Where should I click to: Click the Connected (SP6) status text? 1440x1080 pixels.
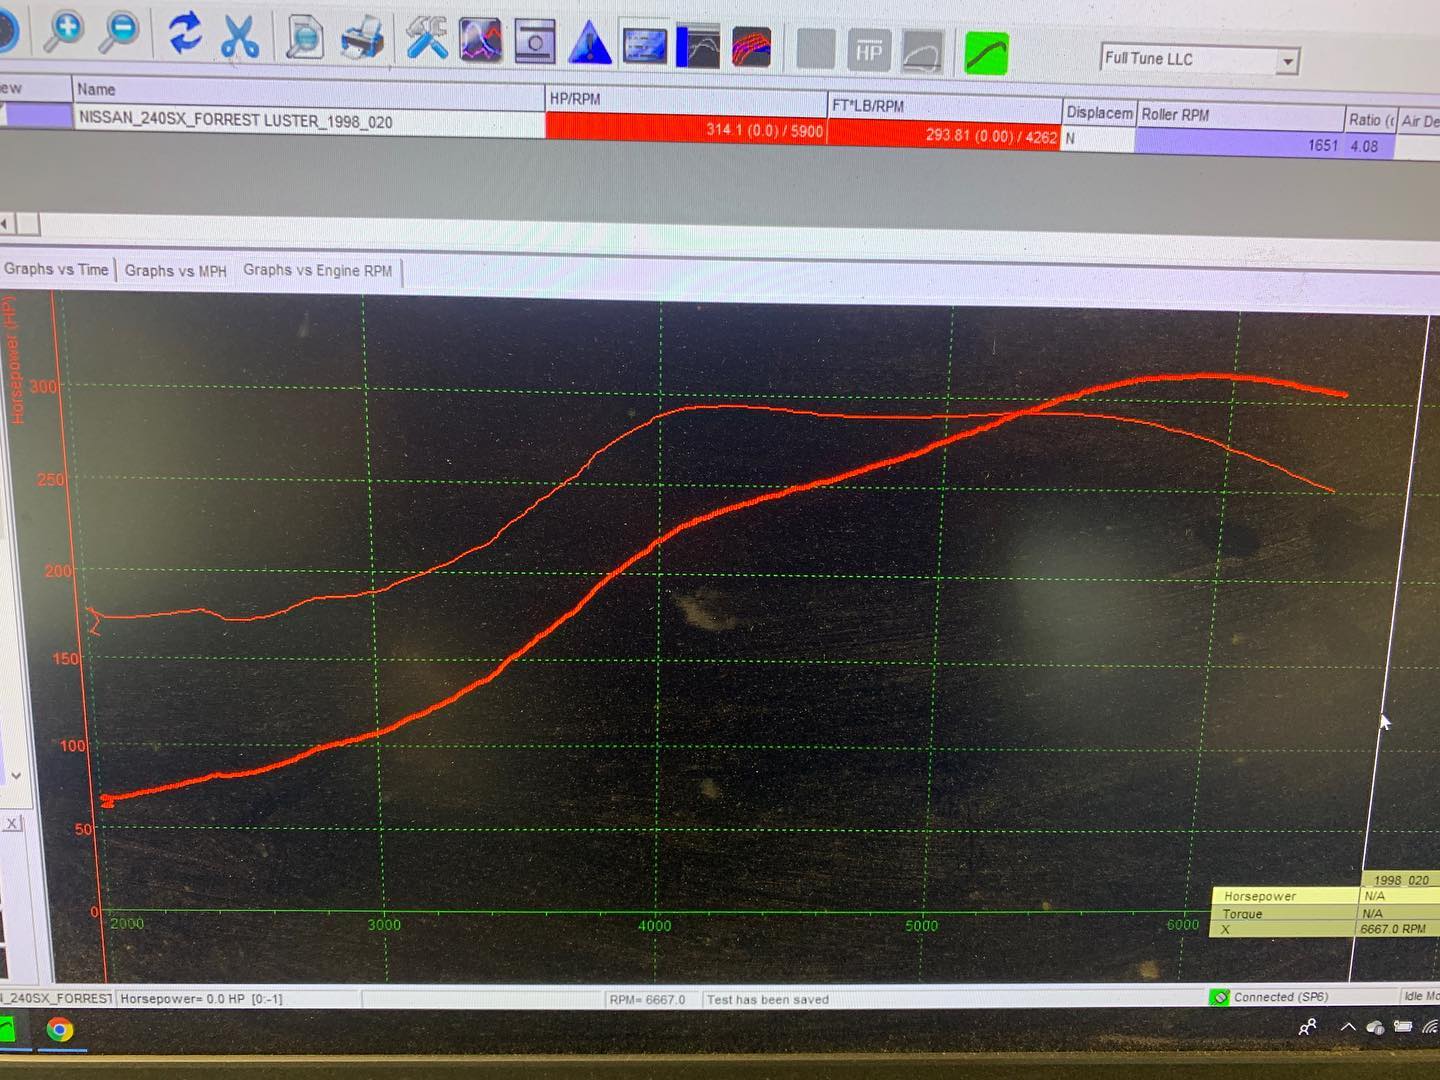coord(1281,997)
